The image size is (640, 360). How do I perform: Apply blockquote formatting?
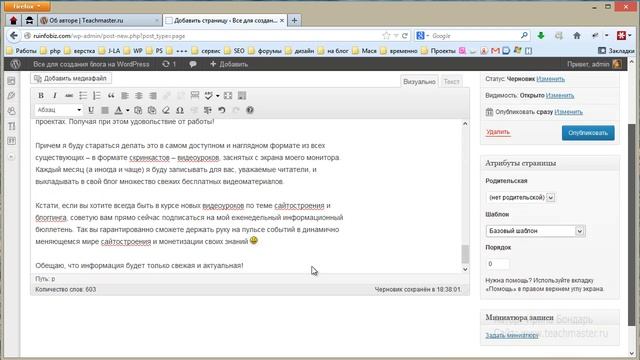pyautogui.click(x=111, y=96)
